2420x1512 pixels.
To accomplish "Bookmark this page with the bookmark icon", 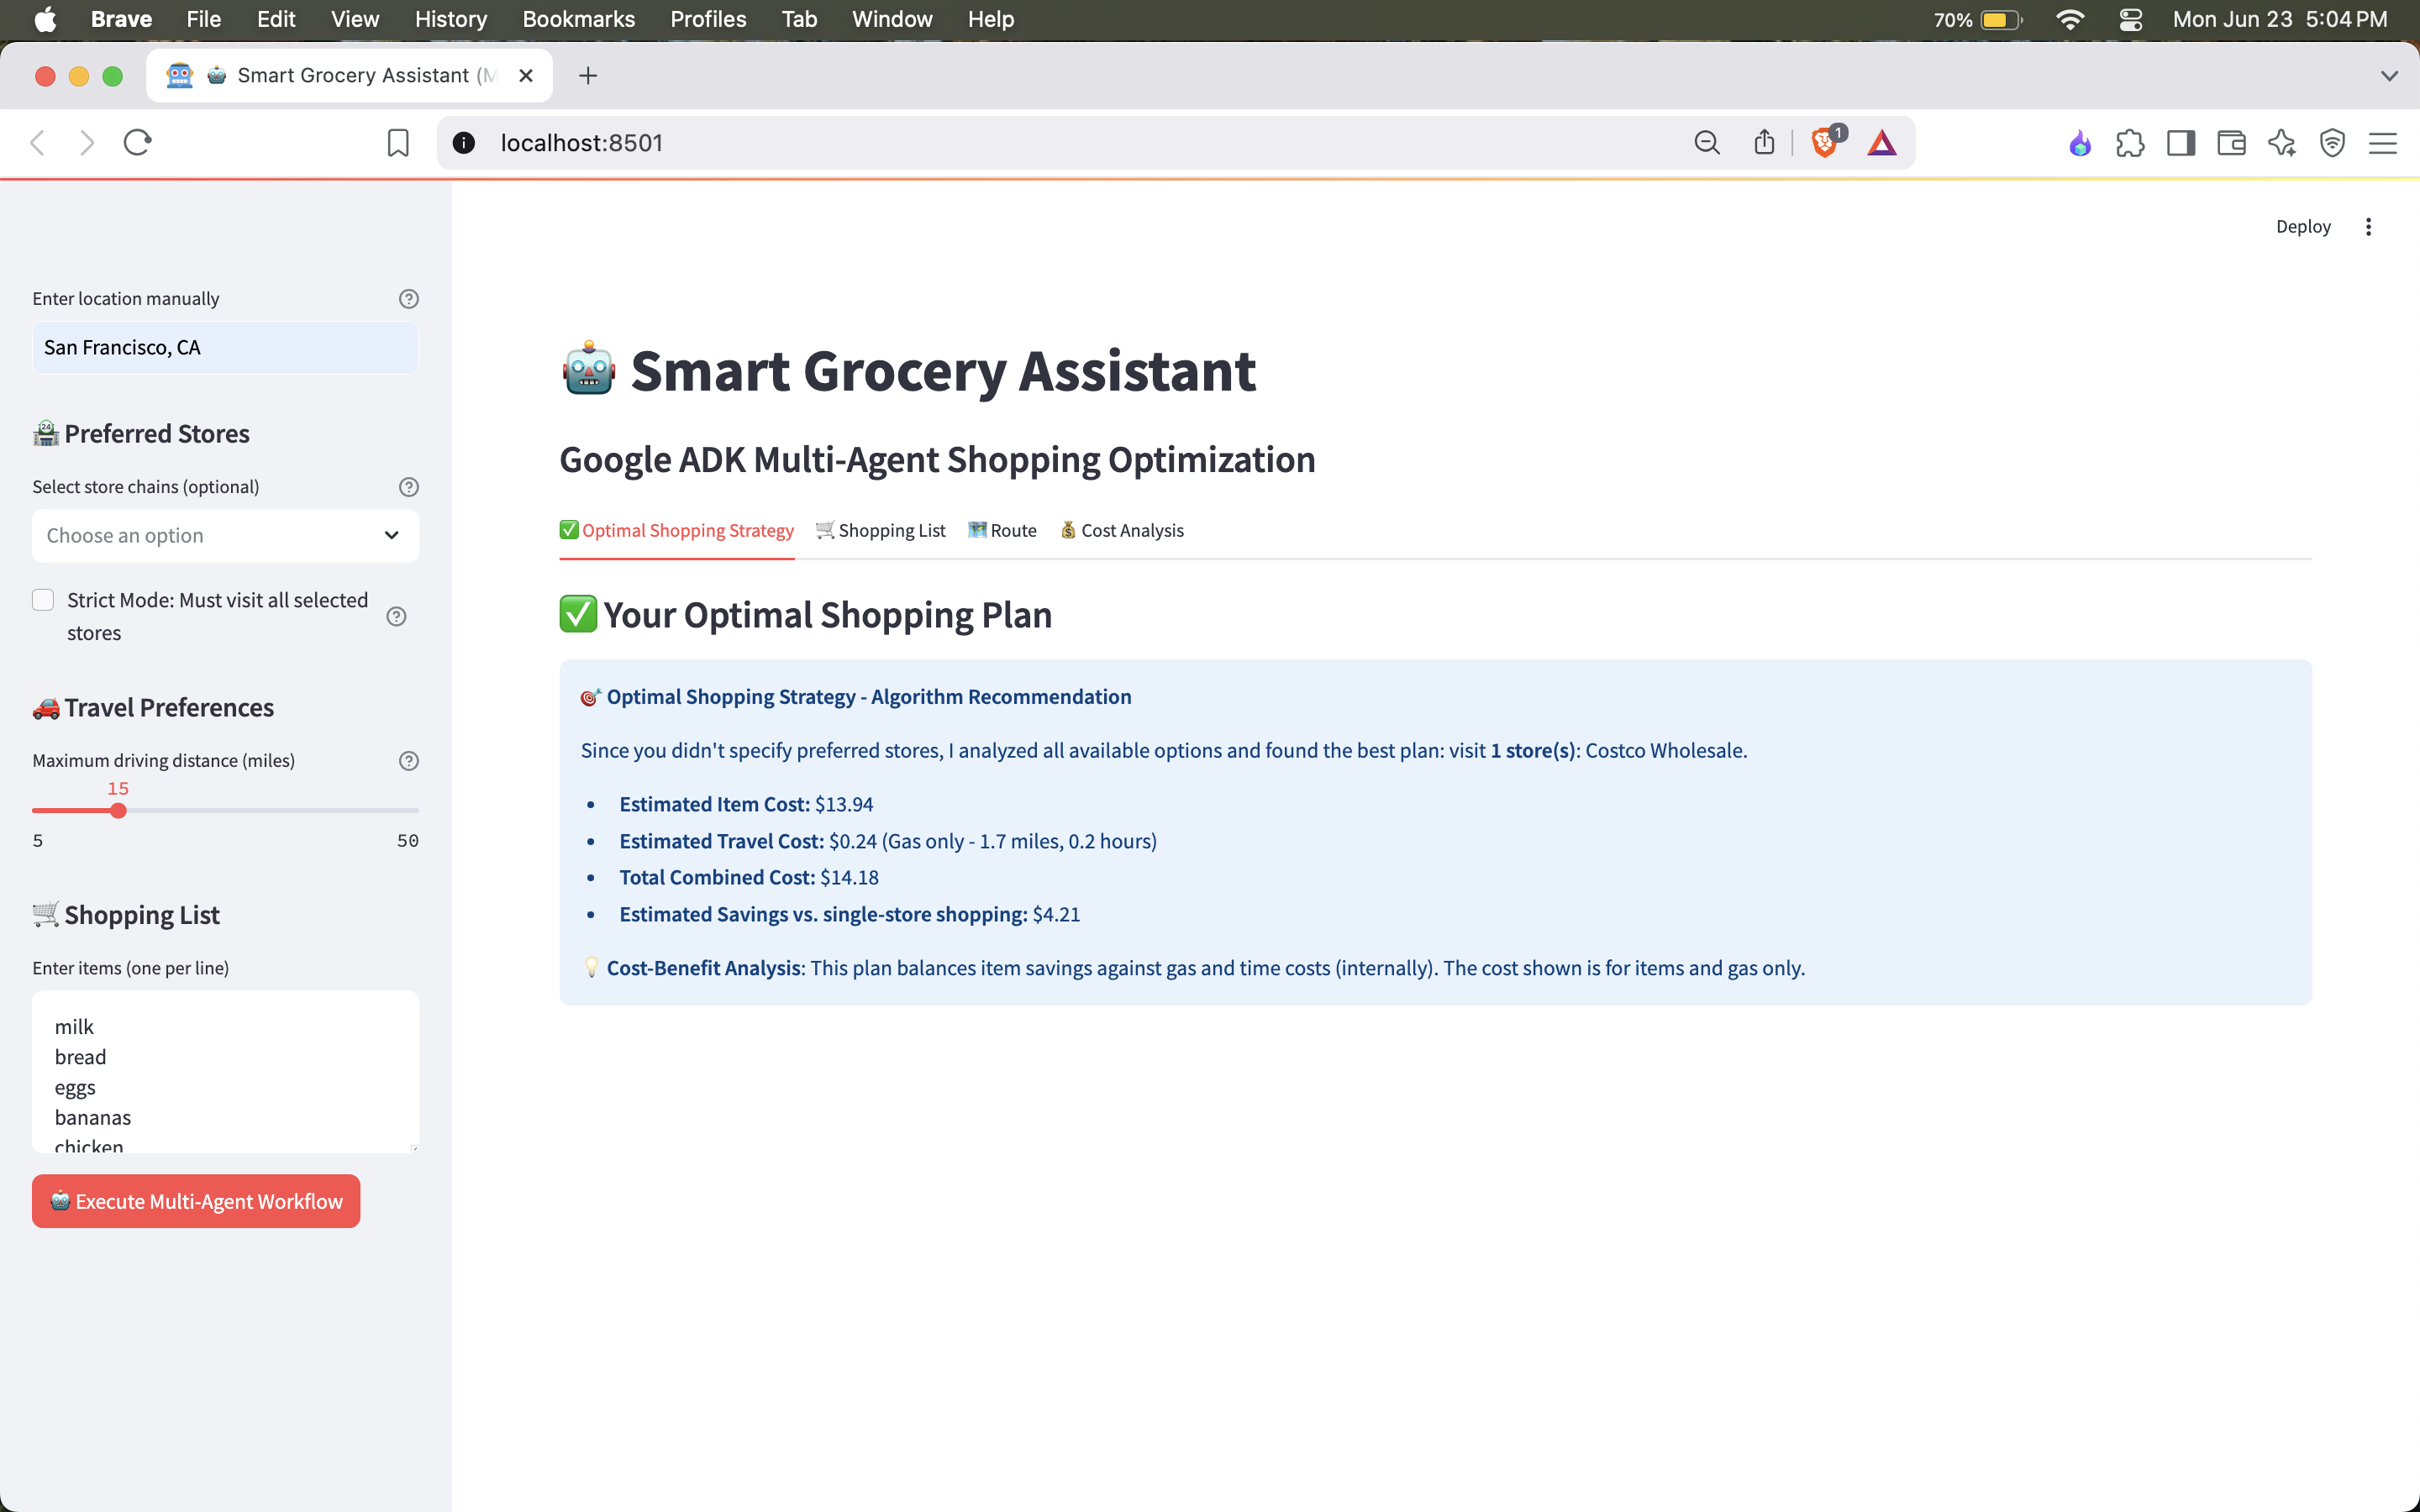I will tap(397, 143).
